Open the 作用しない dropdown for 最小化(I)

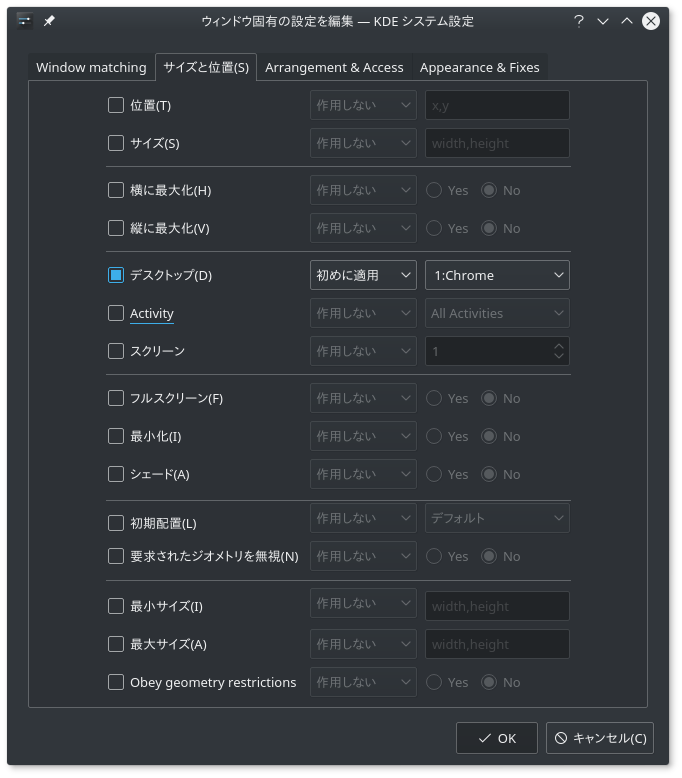363,437
